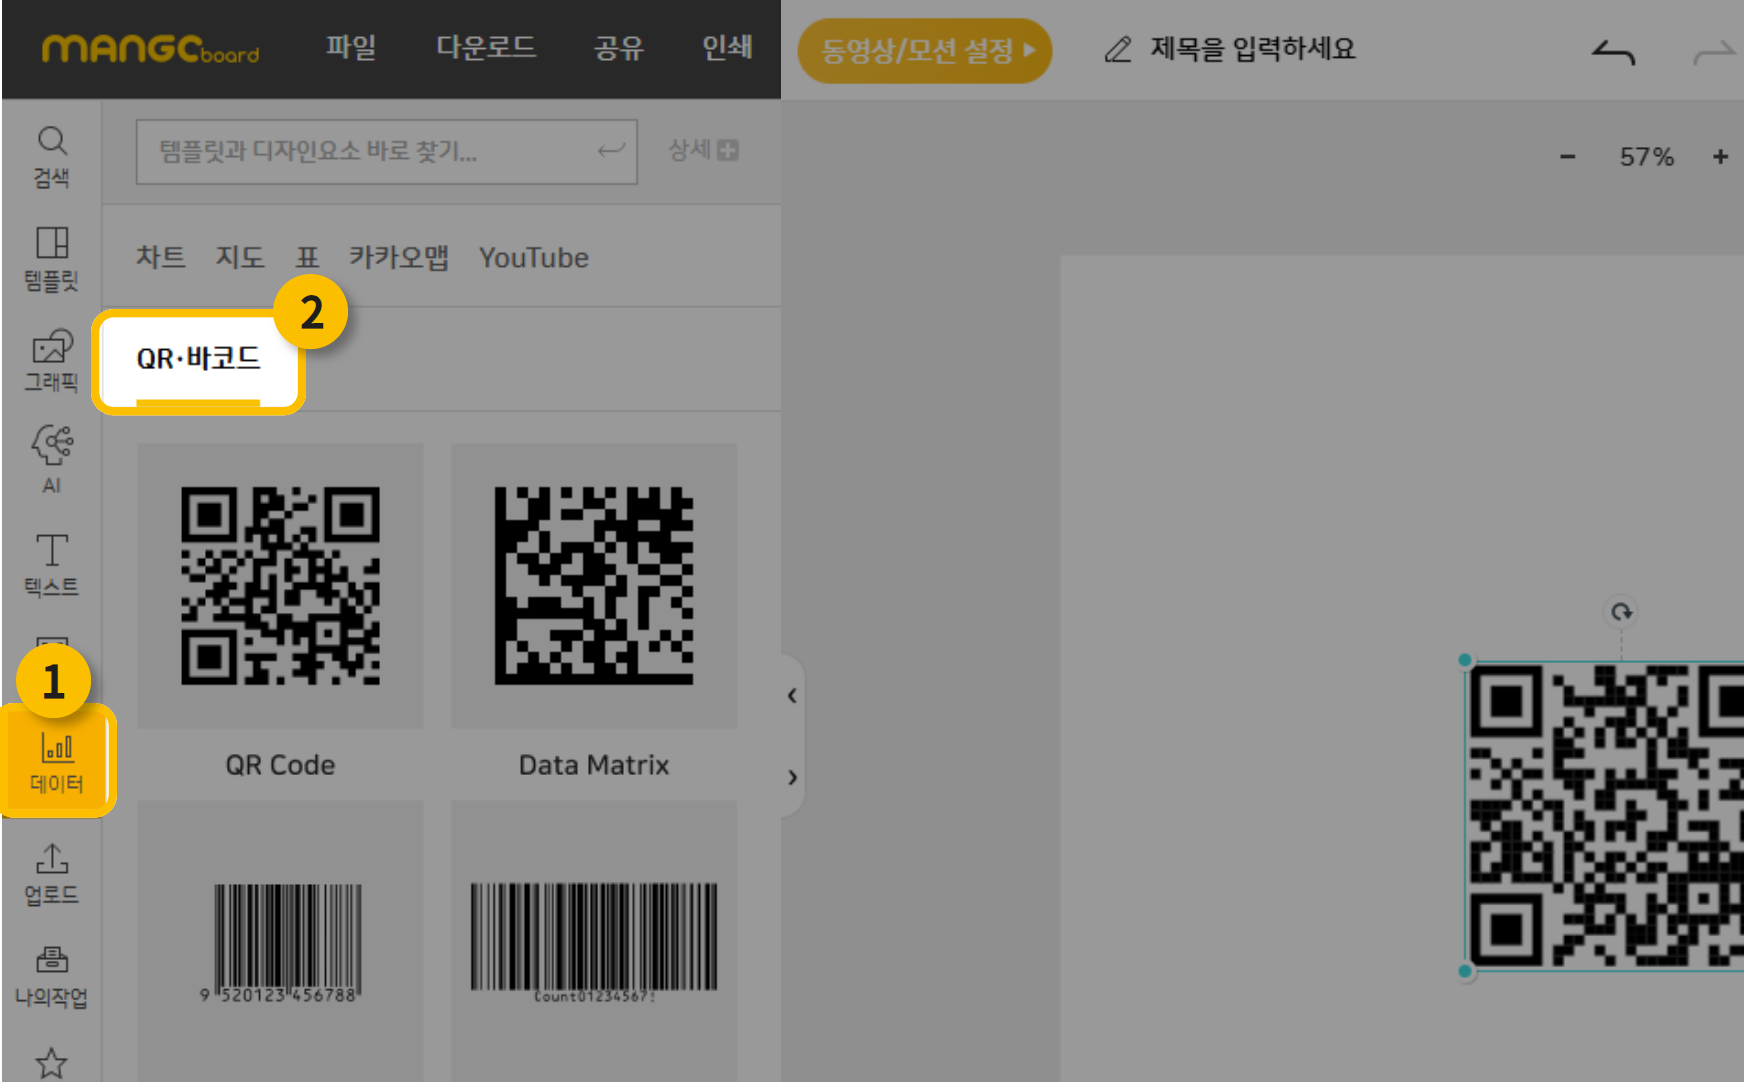
Task: Click the redo arrow icon
Action: (1716, 52)
